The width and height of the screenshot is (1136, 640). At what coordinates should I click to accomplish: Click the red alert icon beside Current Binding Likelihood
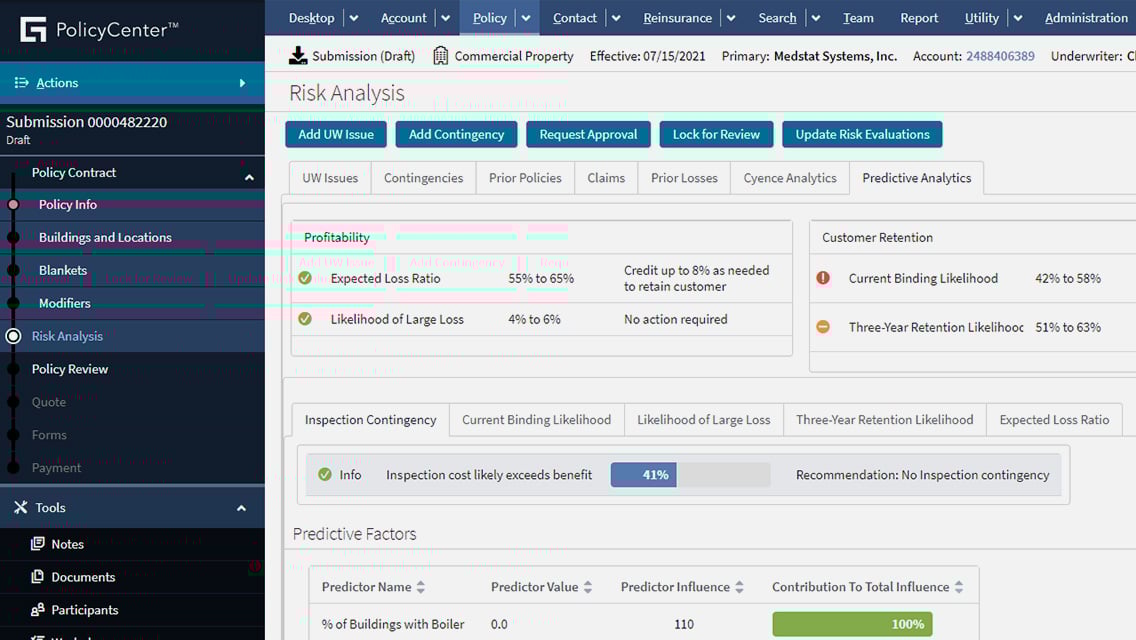coord(824,278)
